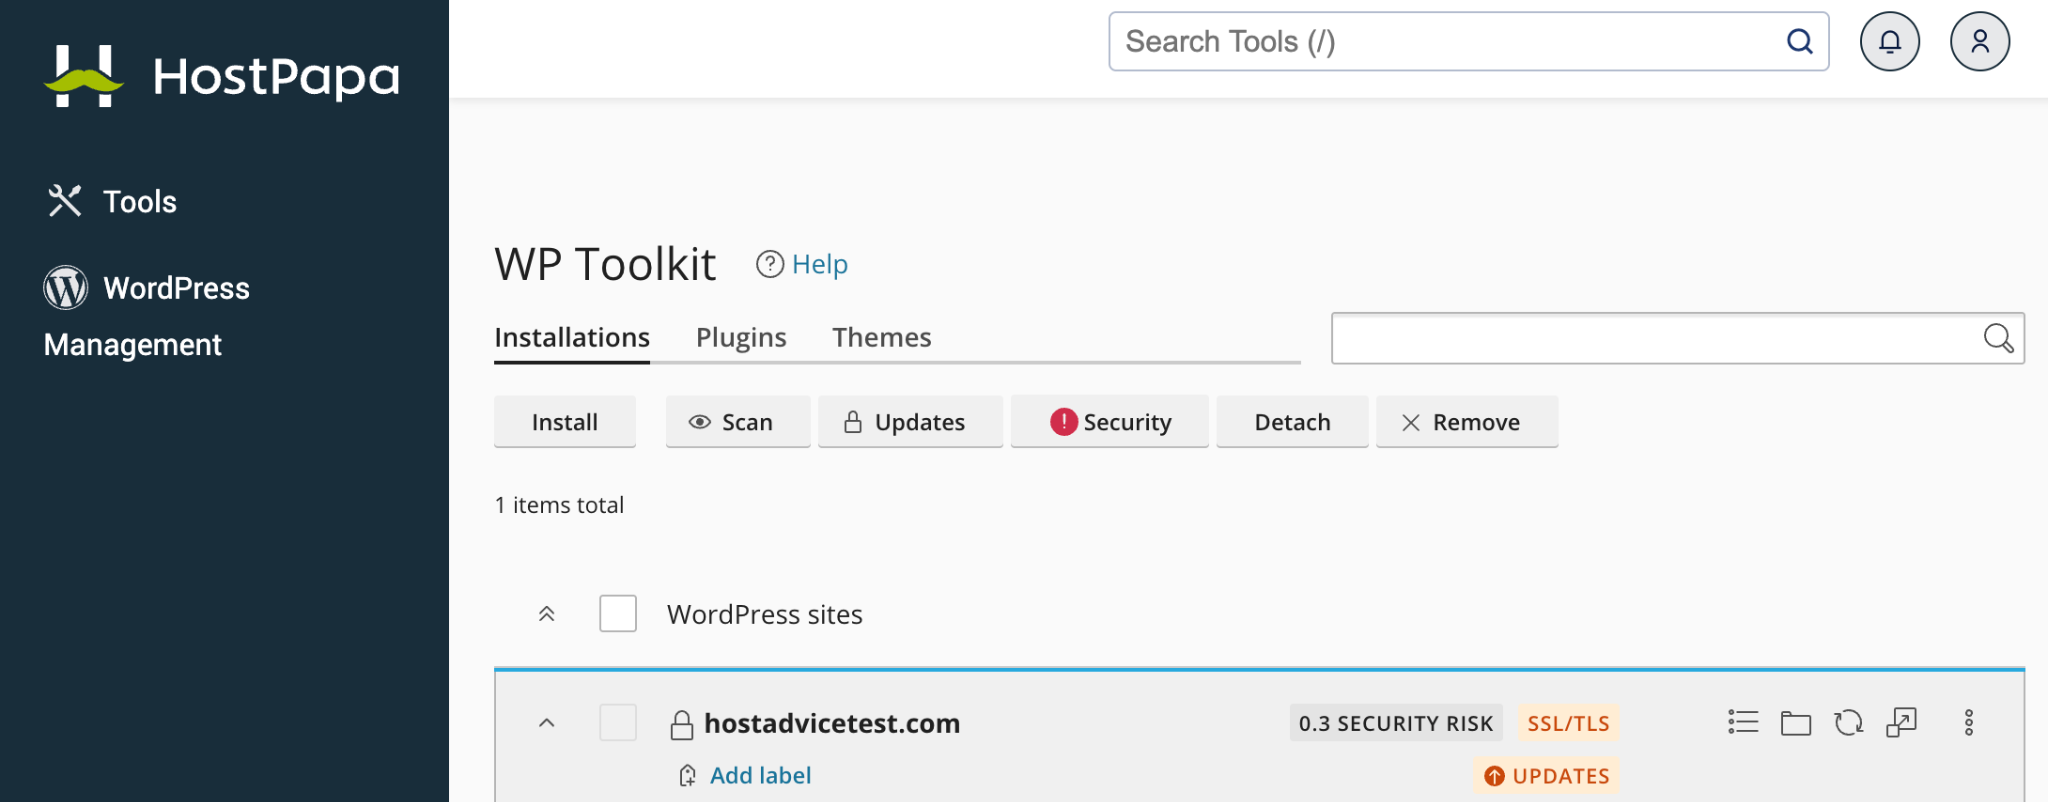Click the Remove button
Screen dimensions: 2048x802
coord(1466,422)
